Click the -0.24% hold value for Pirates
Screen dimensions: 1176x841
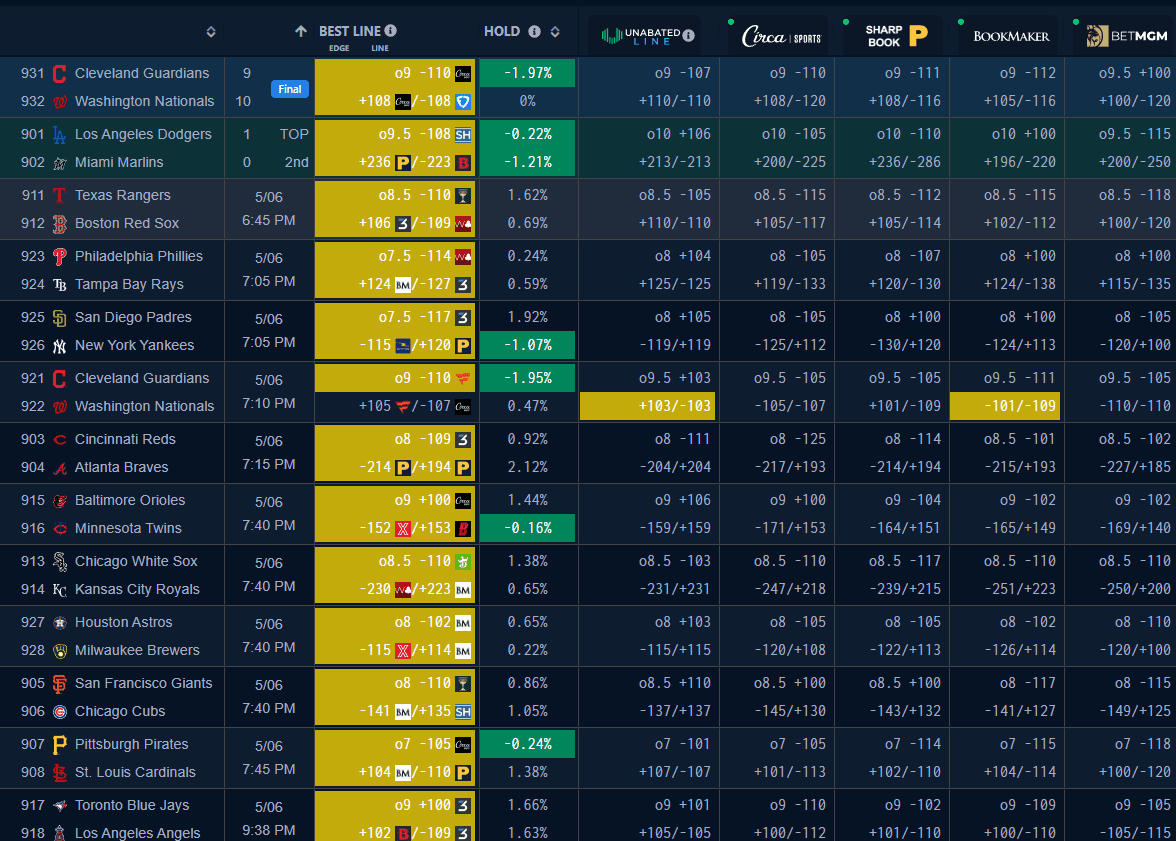point(527,744)
